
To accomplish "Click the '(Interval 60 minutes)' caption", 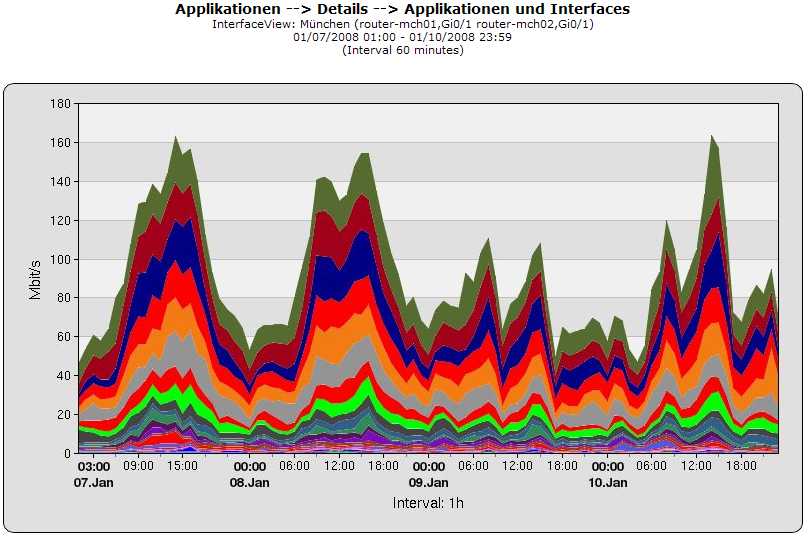I will (x=403, y=50).
